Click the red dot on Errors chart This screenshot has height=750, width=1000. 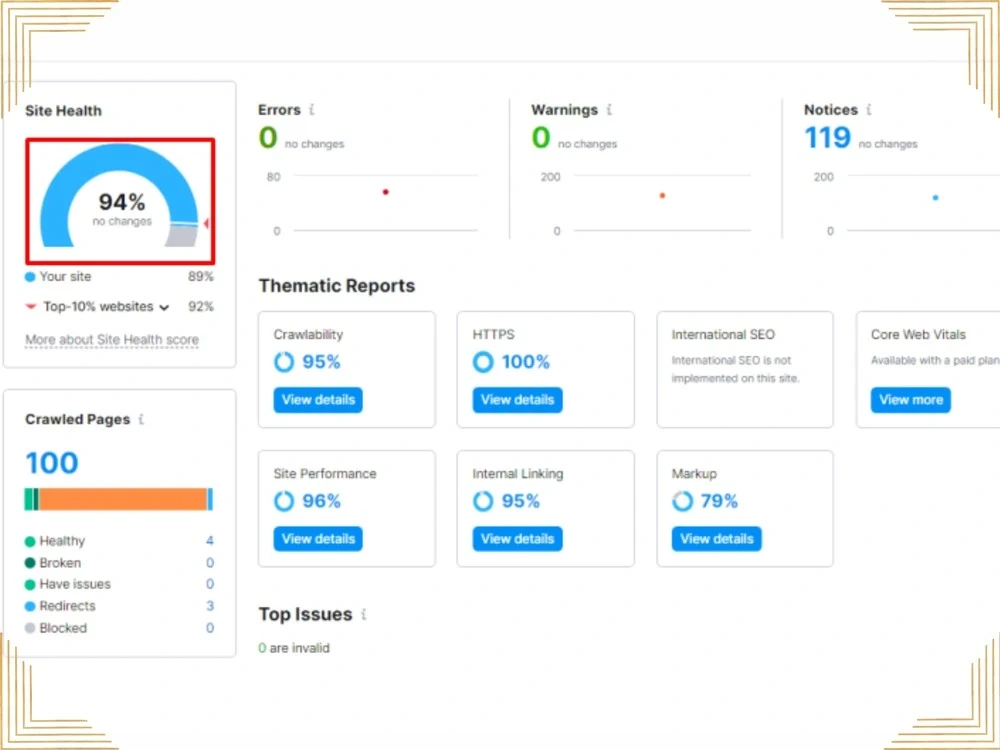click(385, 191)
